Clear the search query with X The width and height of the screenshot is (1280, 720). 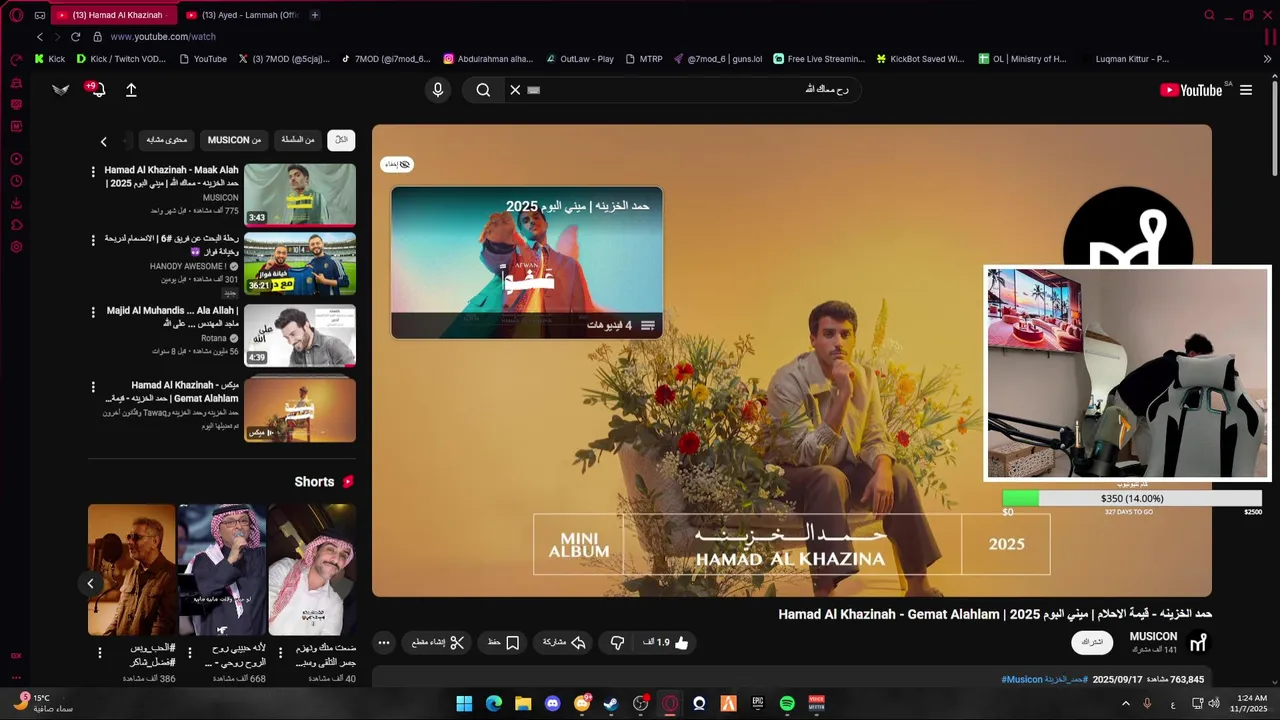515,90
